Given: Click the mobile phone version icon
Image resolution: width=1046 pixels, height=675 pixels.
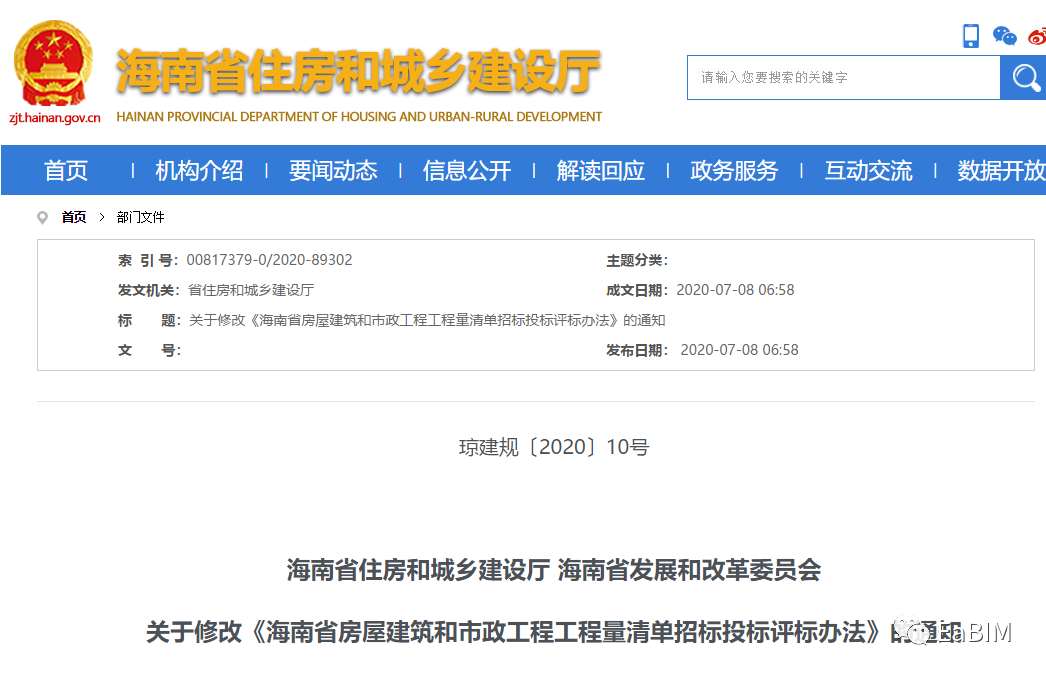Looking at the screenshot, I should pos(970,37).
